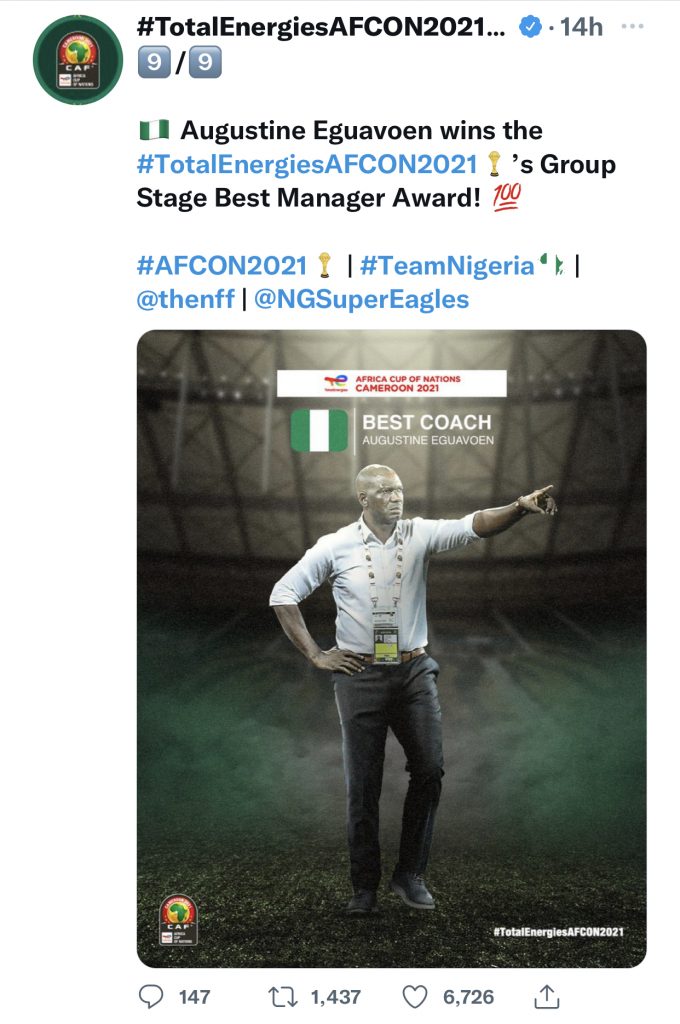Tap the retweet arrows icon
680x1024 pixels.
(x=282, y=996)
